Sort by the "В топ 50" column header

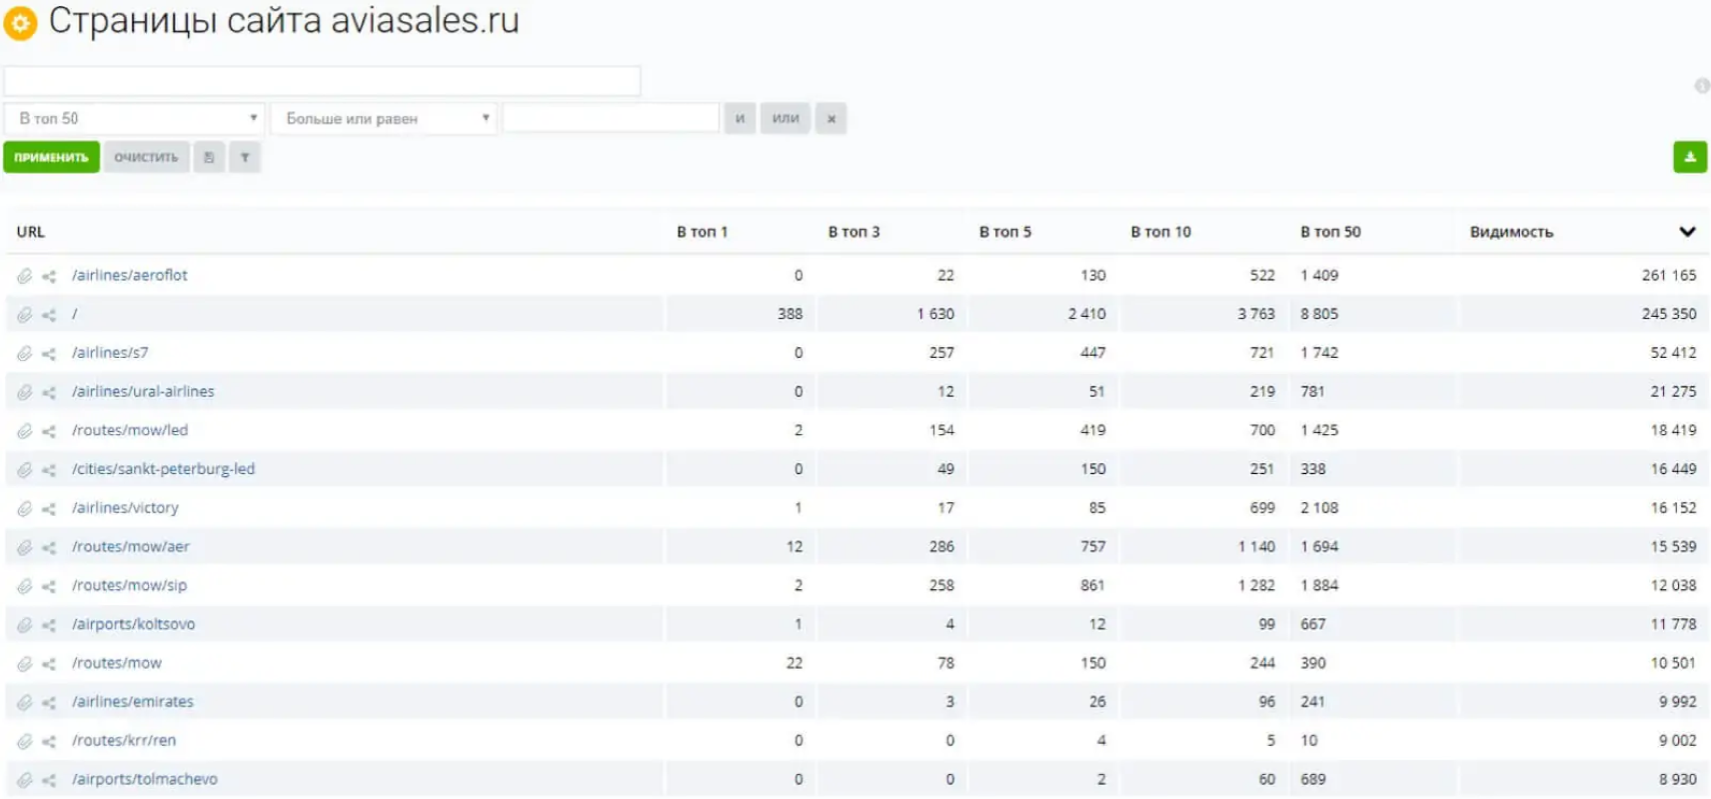pos(1331,232)
